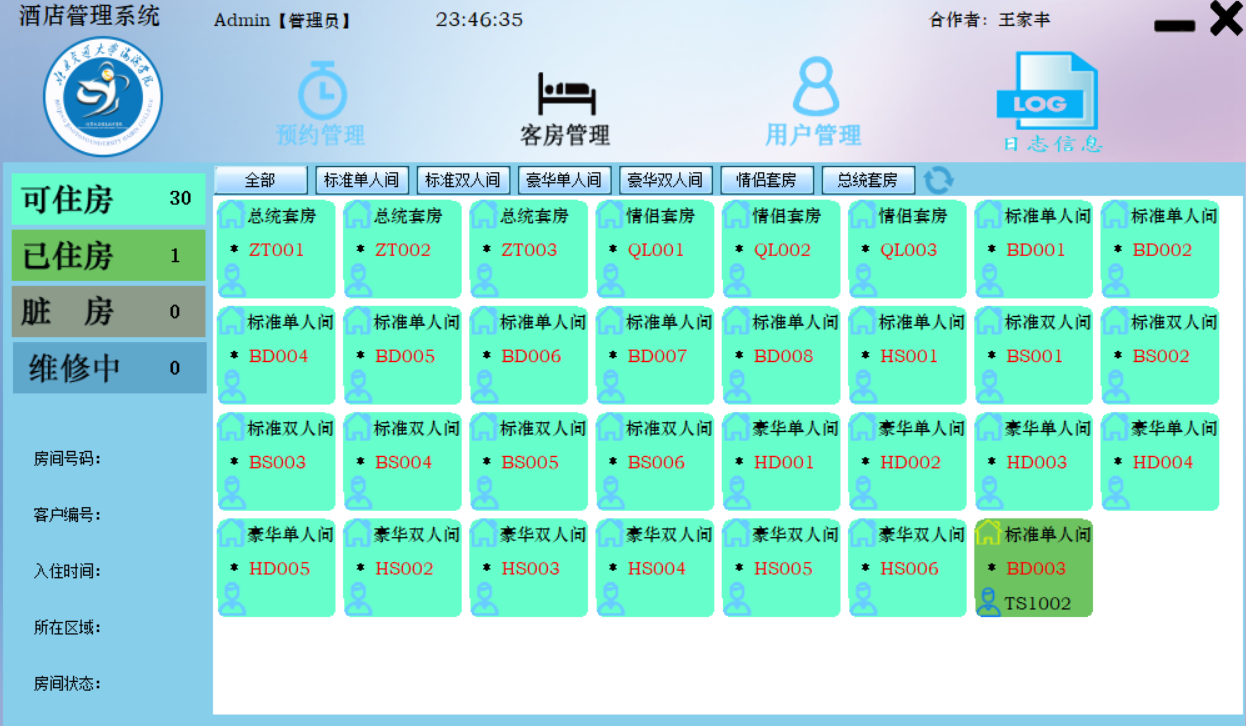Select 维修中 status panel
Screen dimensions: 1246x726
(109, 368)
